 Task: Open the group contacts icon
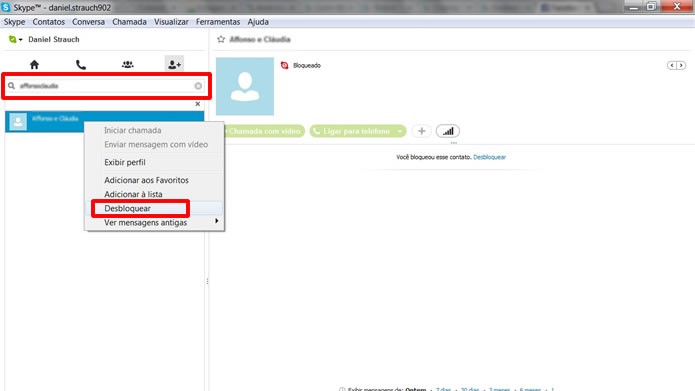point(128,65)
